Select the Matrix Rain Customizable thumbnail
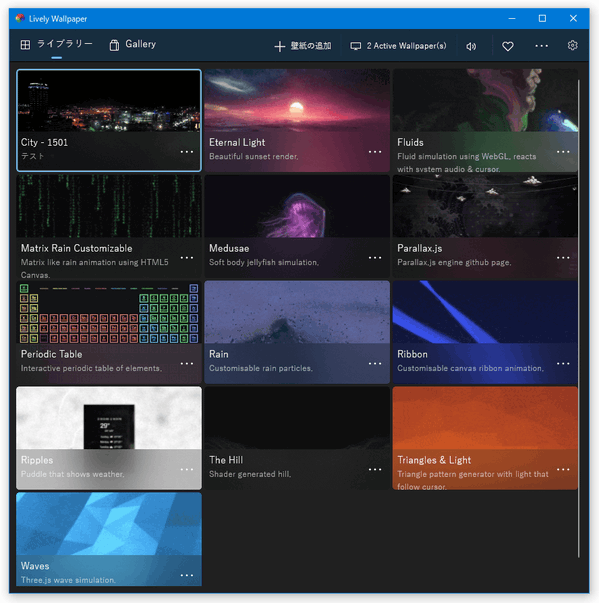Viewport: 599px width, 603px height. tap(109, 206)
